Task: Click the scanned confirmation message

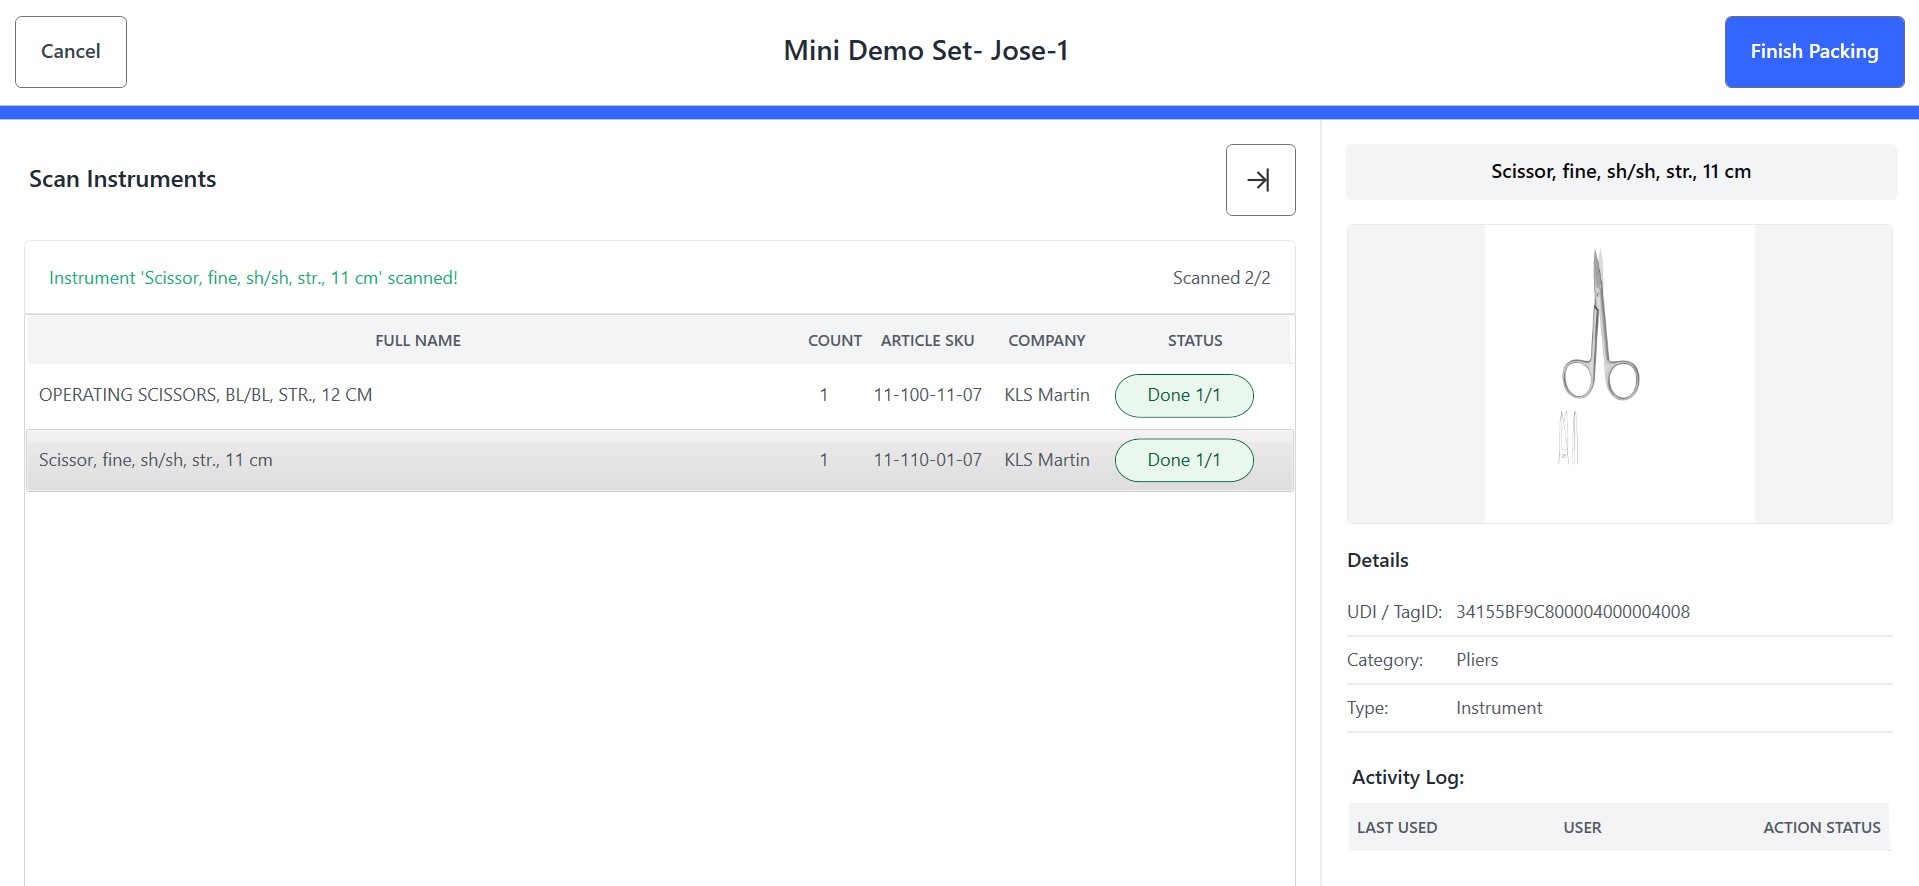Action: [253, 278]
